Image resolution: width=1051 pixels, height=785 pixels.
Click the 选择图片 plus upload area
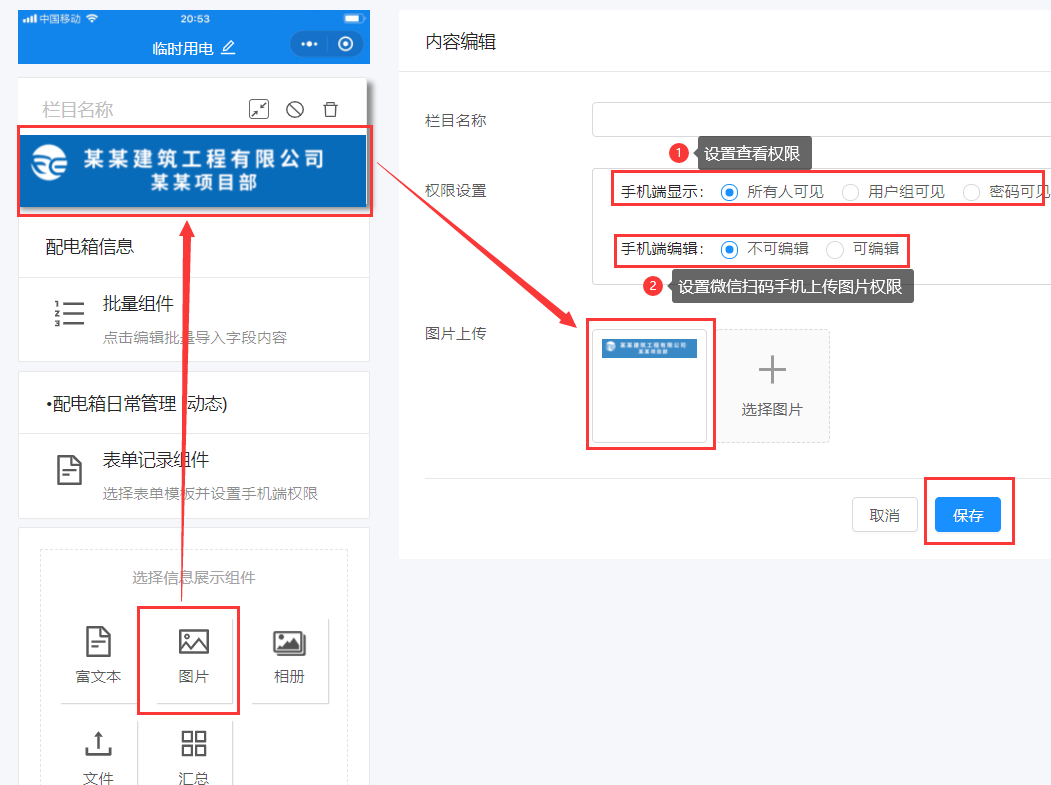point(772,385)
